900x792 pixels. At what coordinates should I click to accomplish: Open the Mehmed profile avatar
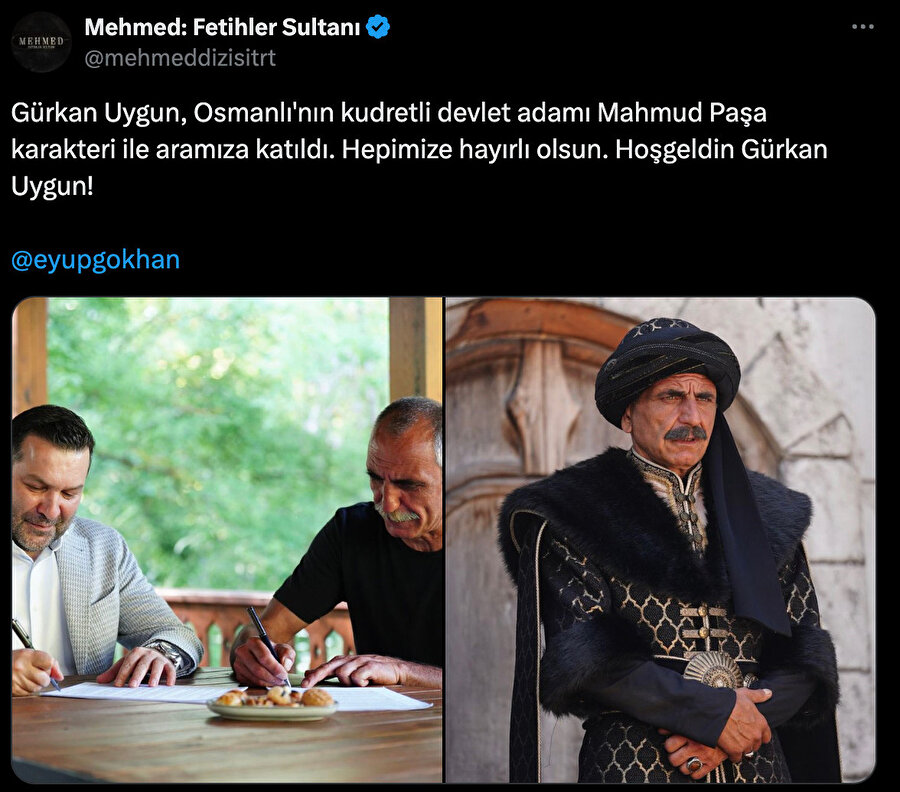[x=41, y=42]
